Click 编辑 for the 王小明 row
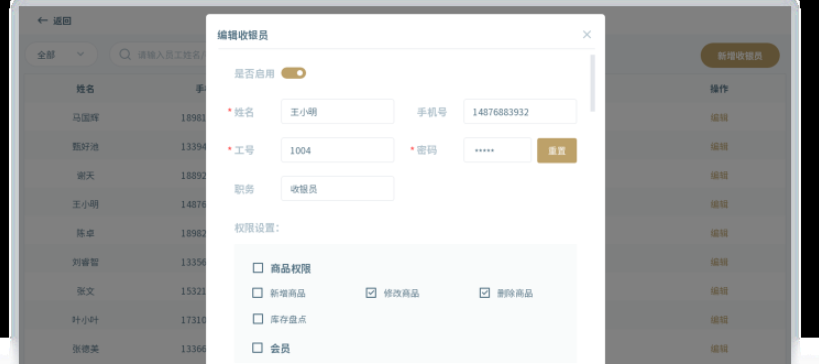This screenshot has height=364, width=819. click(x=719, y=204)
